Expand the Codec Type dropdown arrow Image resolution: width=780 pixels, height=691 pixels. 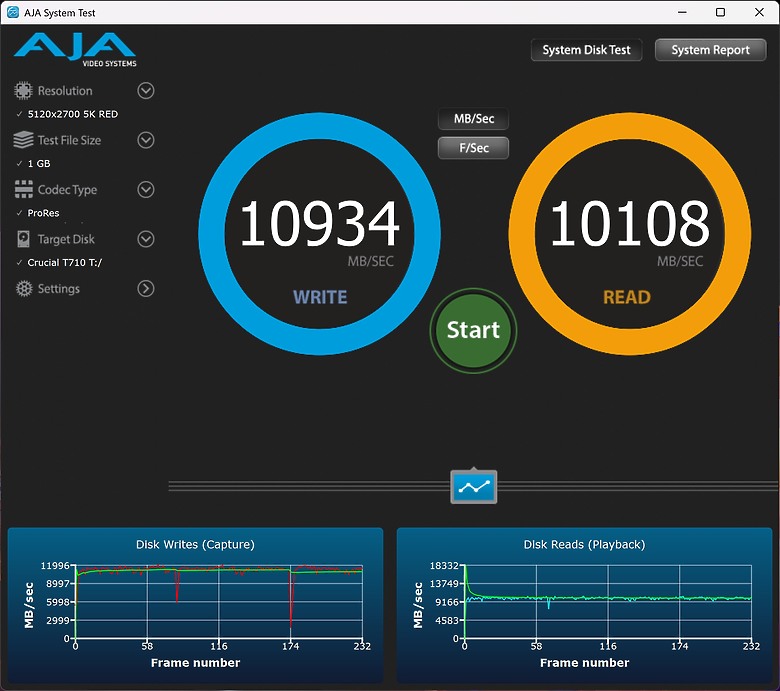146,190
